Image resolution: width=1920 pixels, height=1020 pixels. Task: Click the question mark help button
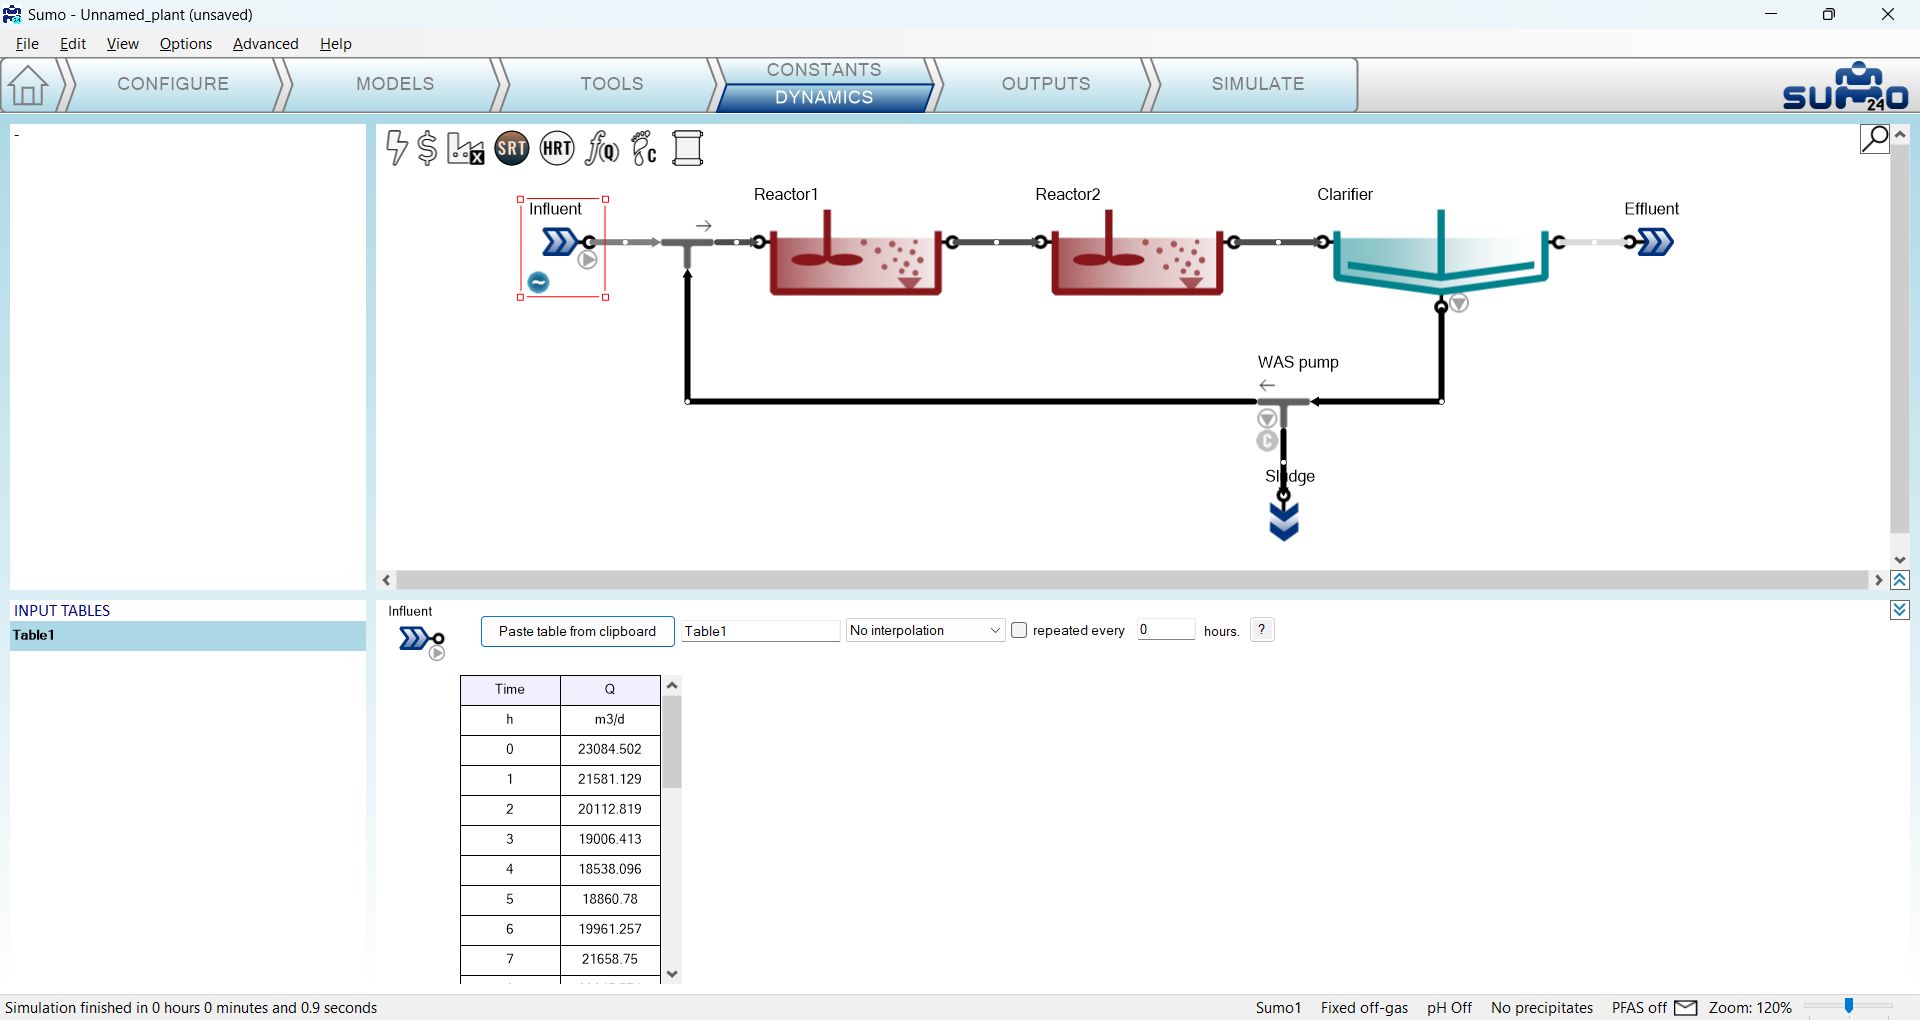point(1262,630)
